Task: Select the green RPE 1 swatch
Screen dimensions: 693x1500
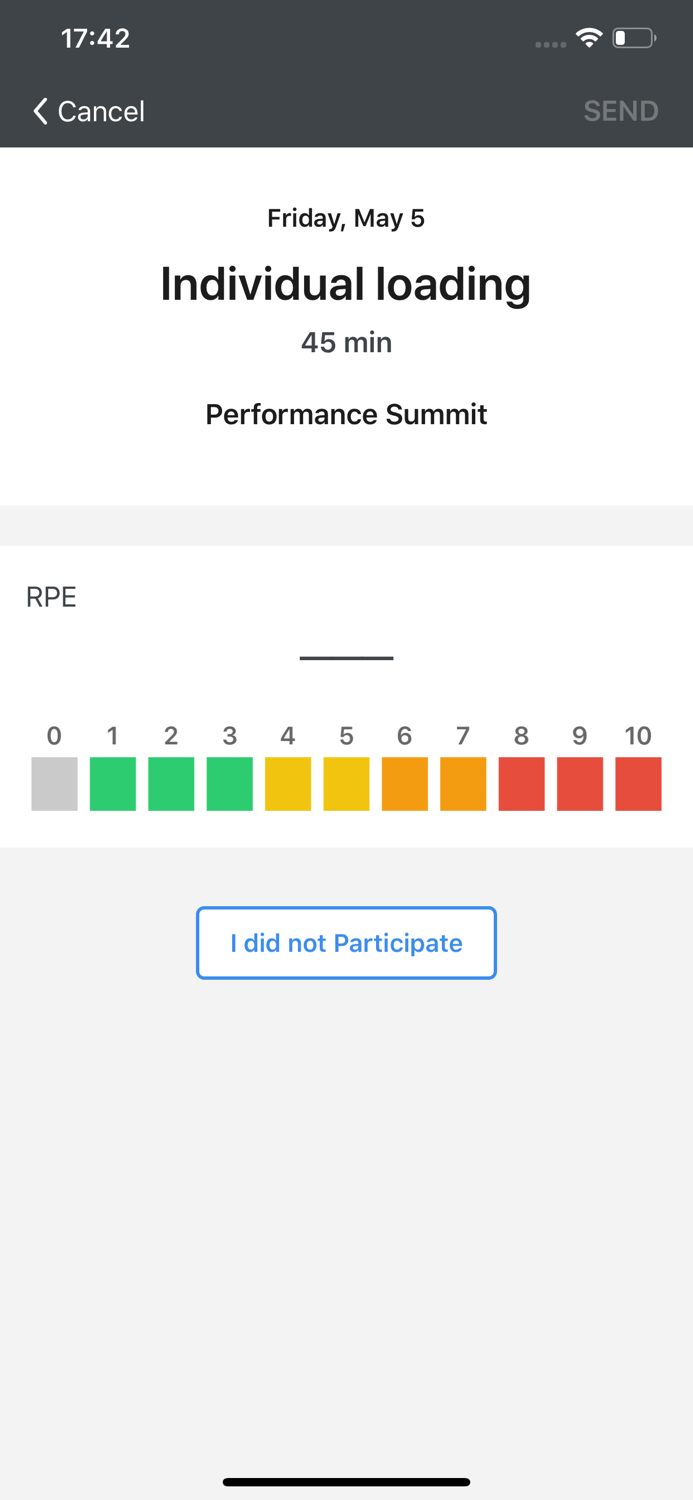Action: pyautogui.click(x=113, y=783)
